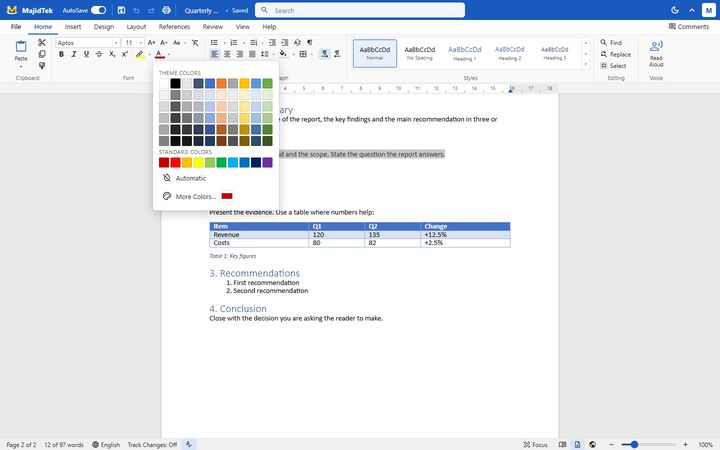Open the borders dropdown arrow
This screenshot has height=450, width=720.
[x=312, y=55]
